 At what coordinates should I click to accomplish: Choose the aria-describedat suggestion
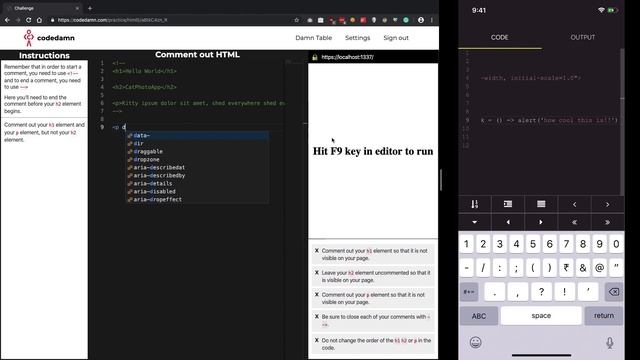point(197,167)
